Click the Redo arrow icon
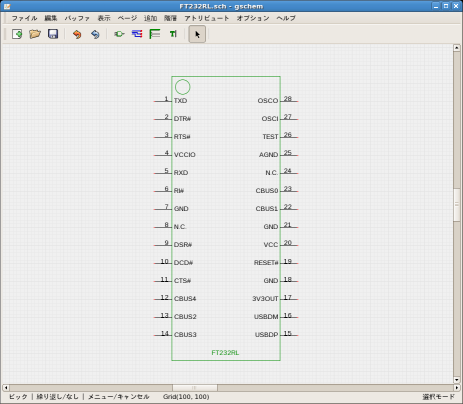 point(95,34)
